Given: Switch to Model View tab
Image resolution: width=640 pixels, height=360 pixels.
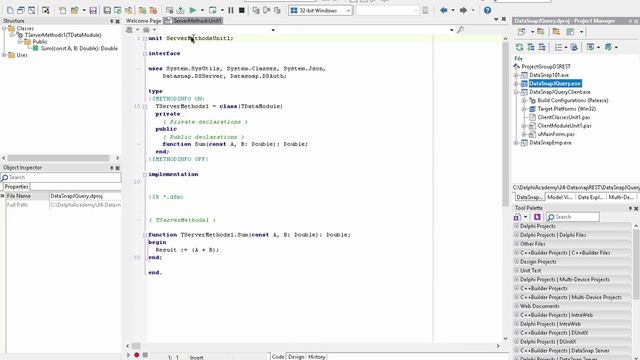Looking at the screenshot, I should (x=560, y=197).
